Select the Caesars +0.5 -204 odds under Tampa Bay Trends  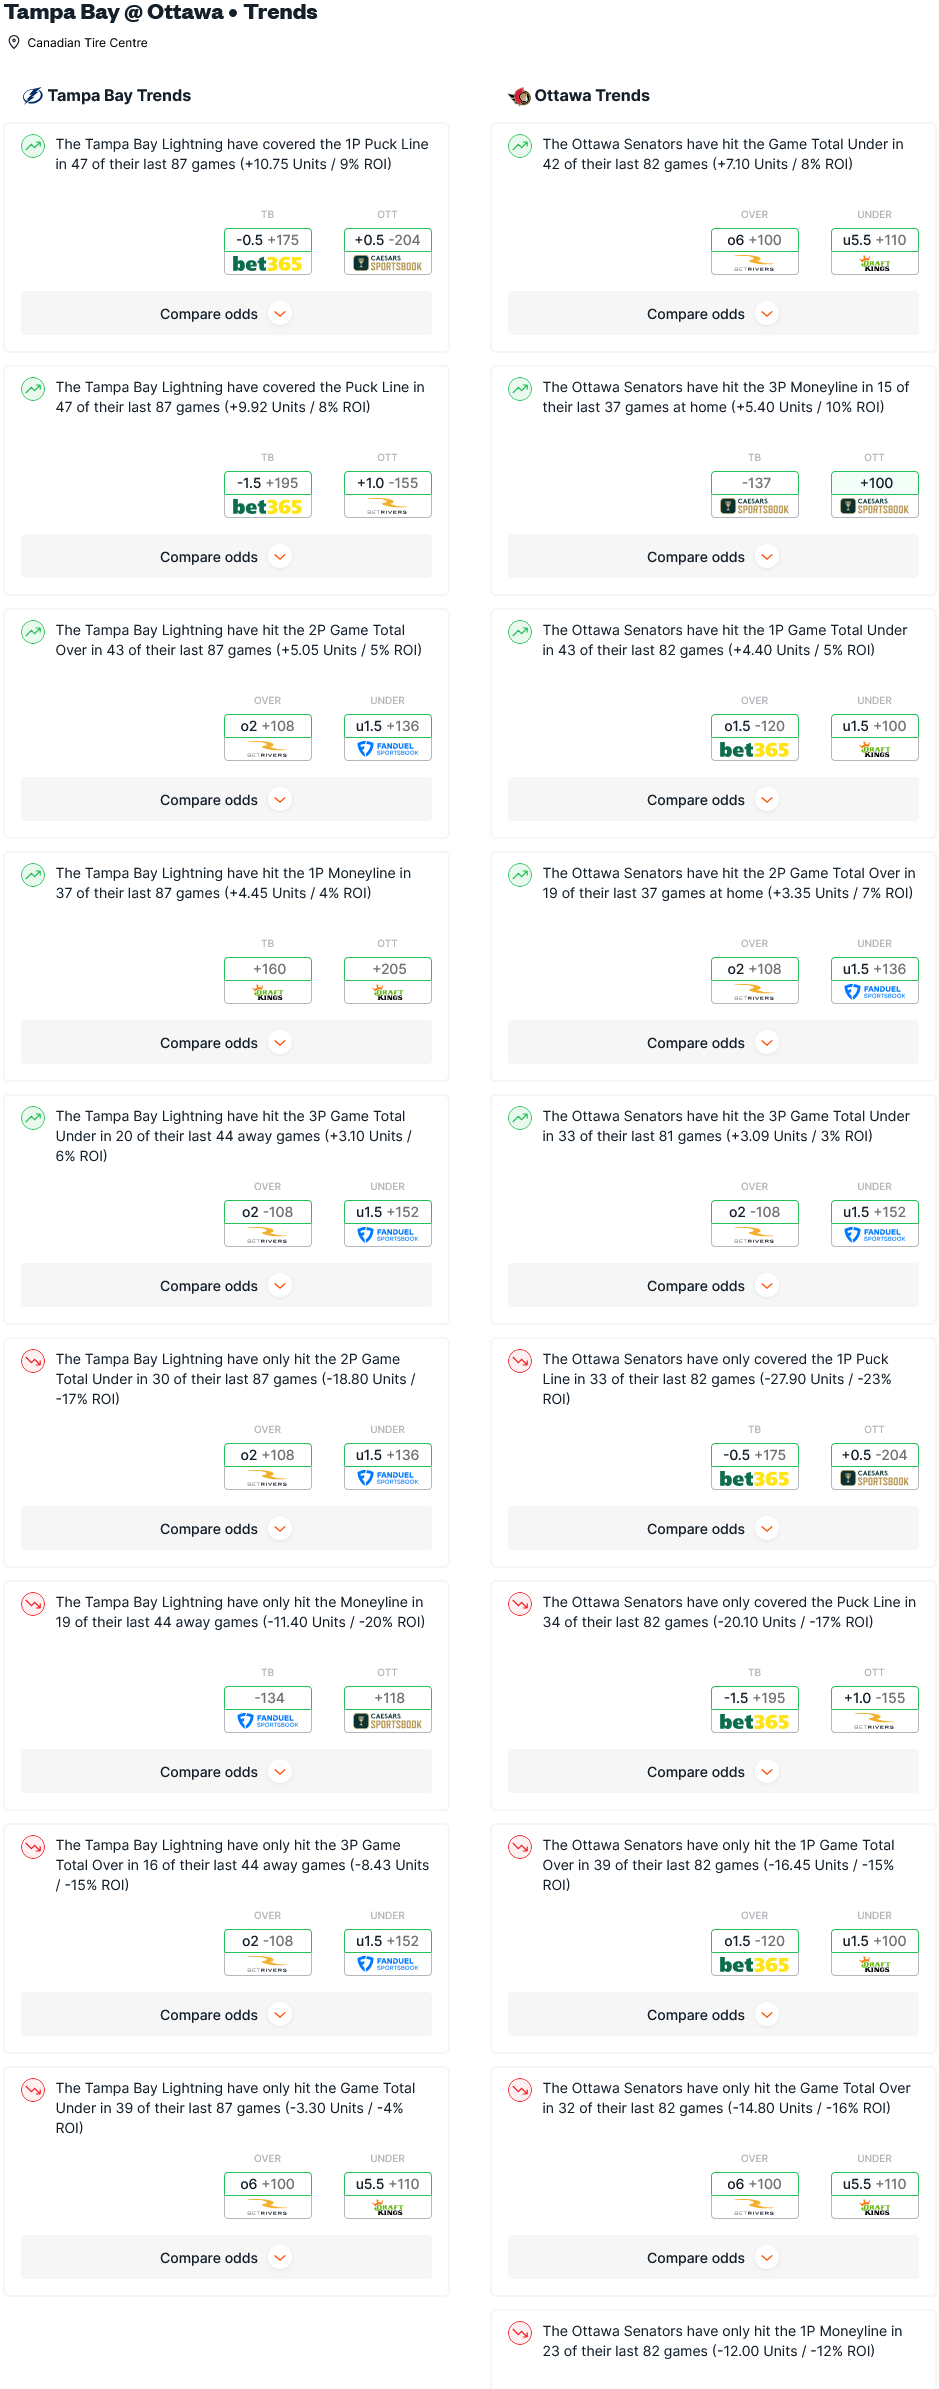coord(387,251)
